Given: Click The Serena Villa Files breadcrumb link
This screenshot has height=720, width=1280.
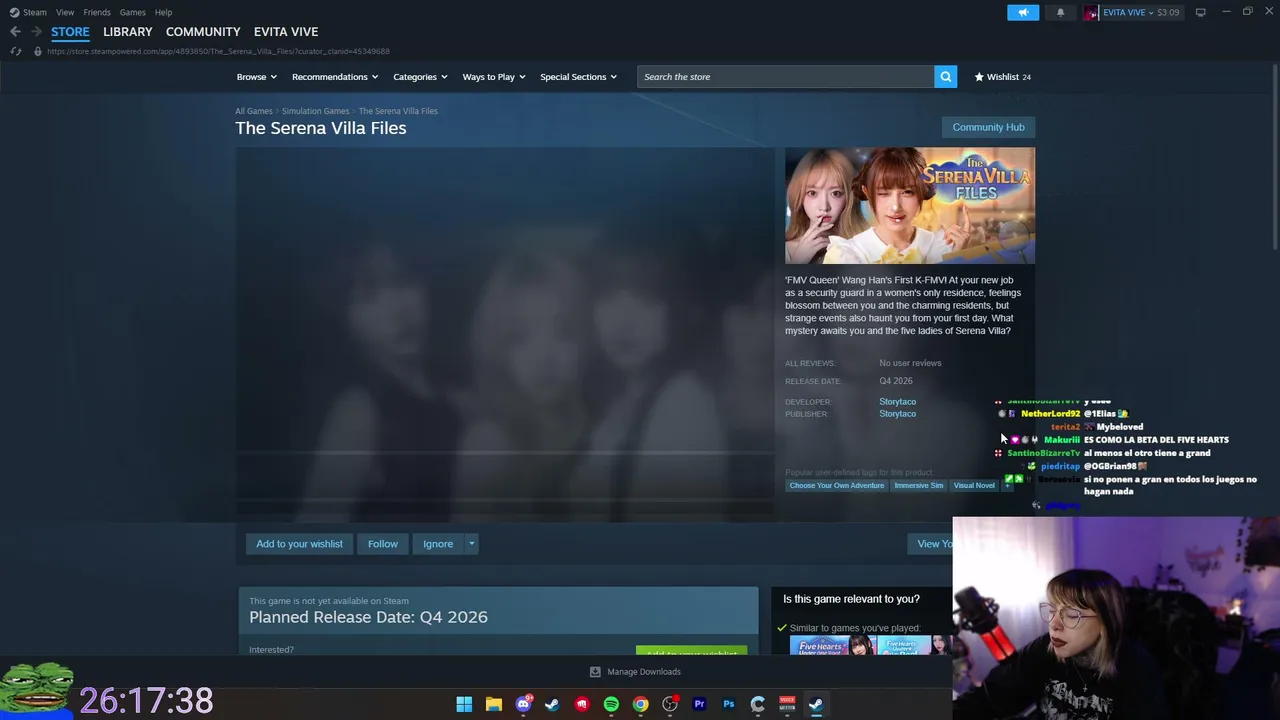Looking at the screenshot, I should click(398, 111).
